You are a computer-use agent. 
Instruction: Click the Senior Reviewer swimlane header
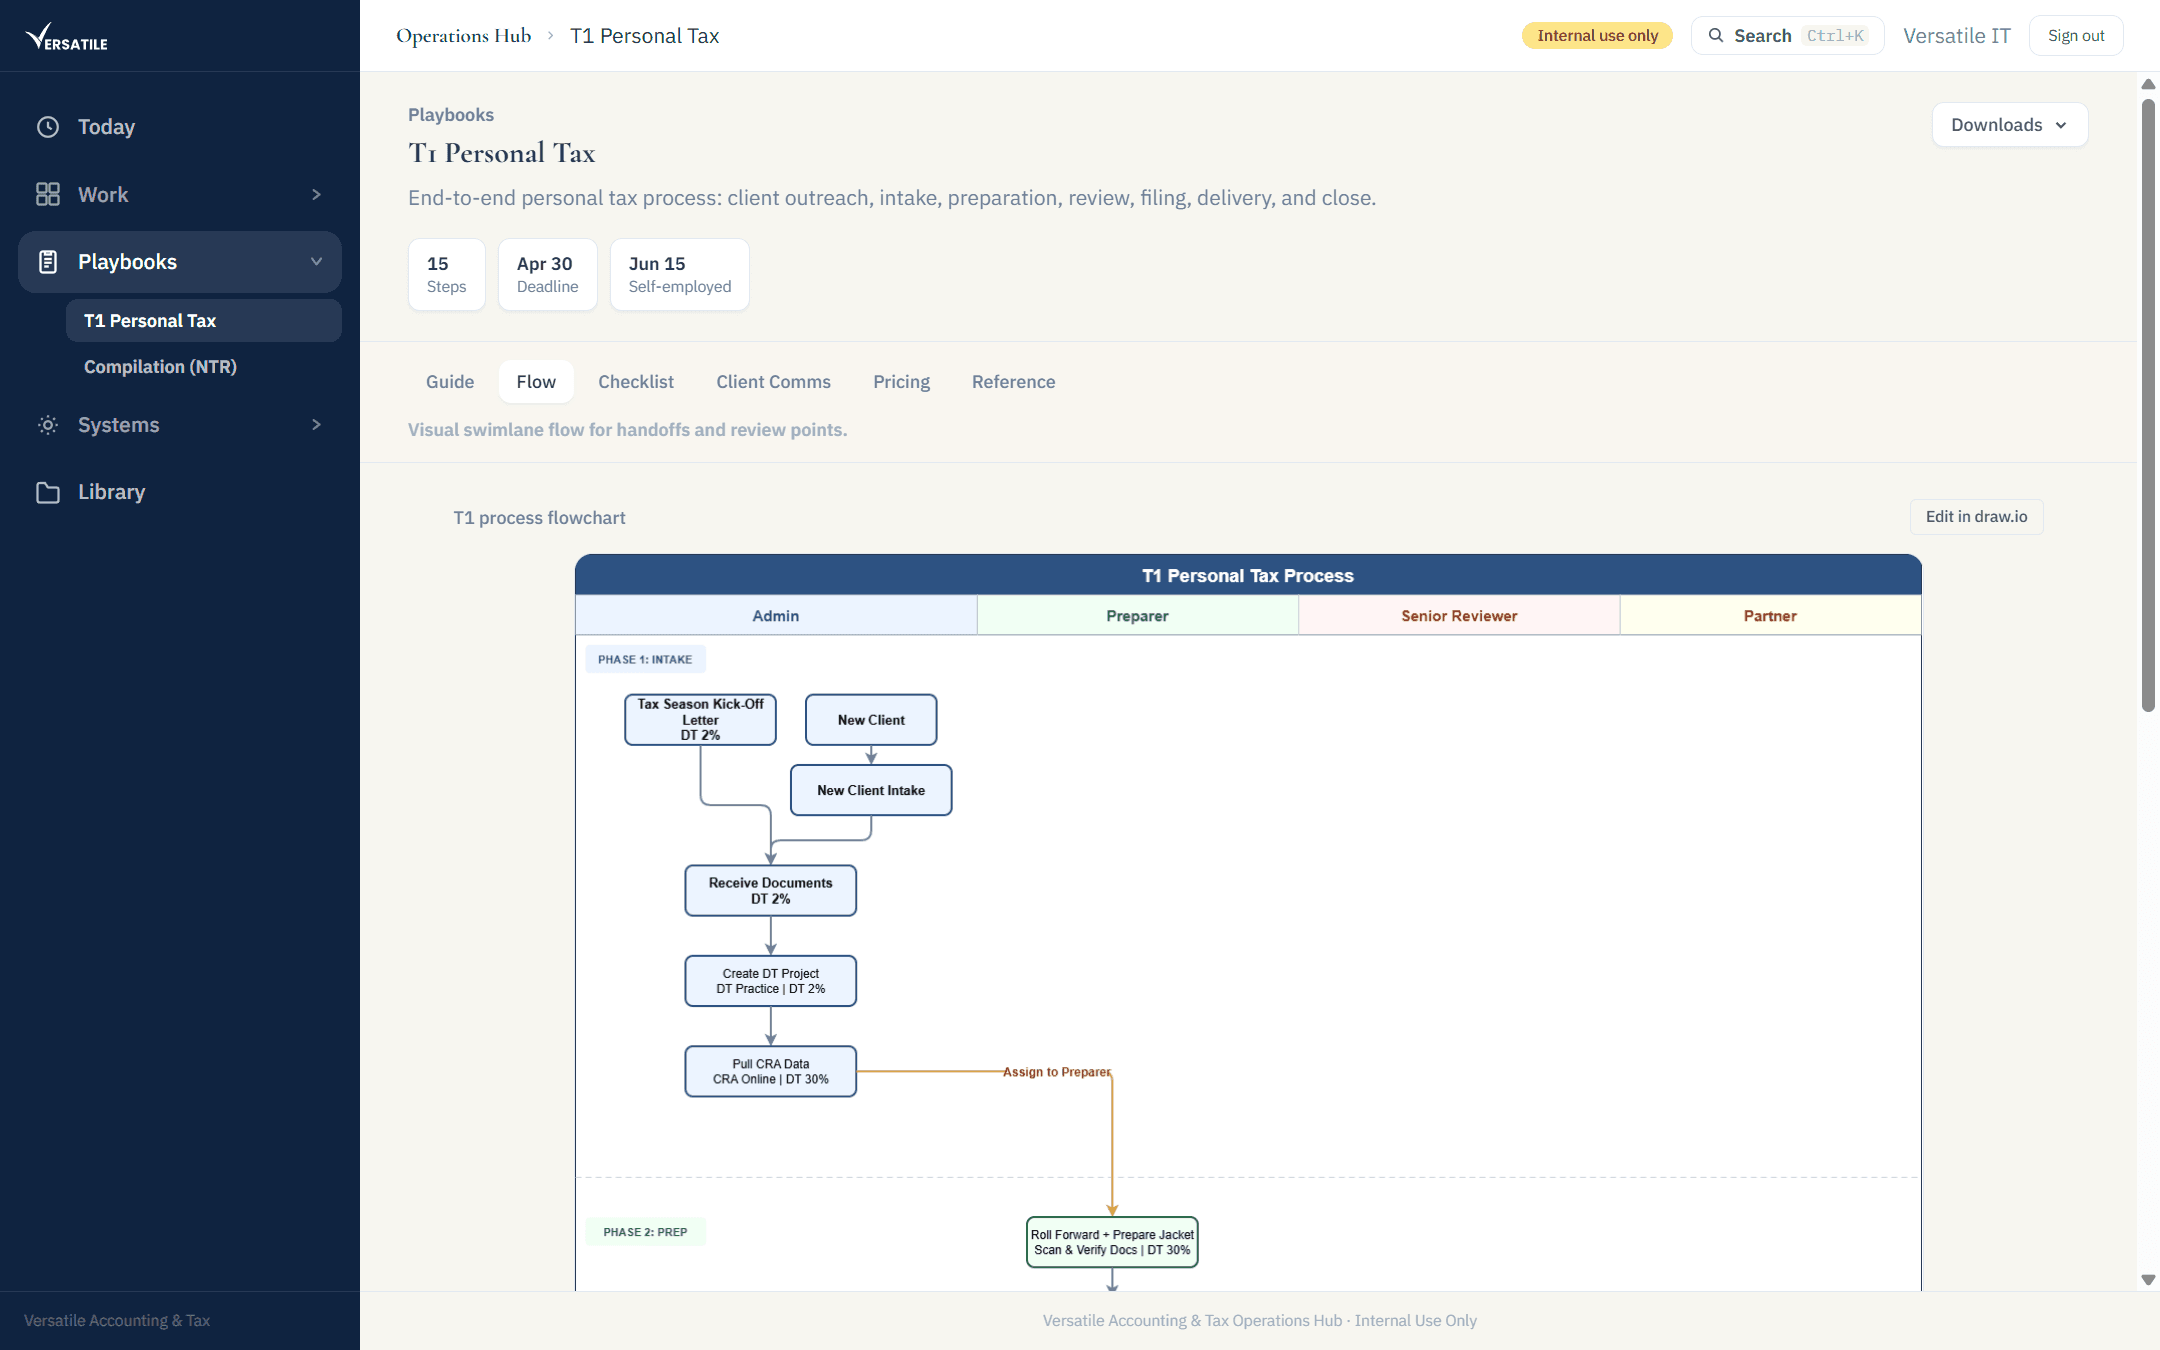point(1459,616)
